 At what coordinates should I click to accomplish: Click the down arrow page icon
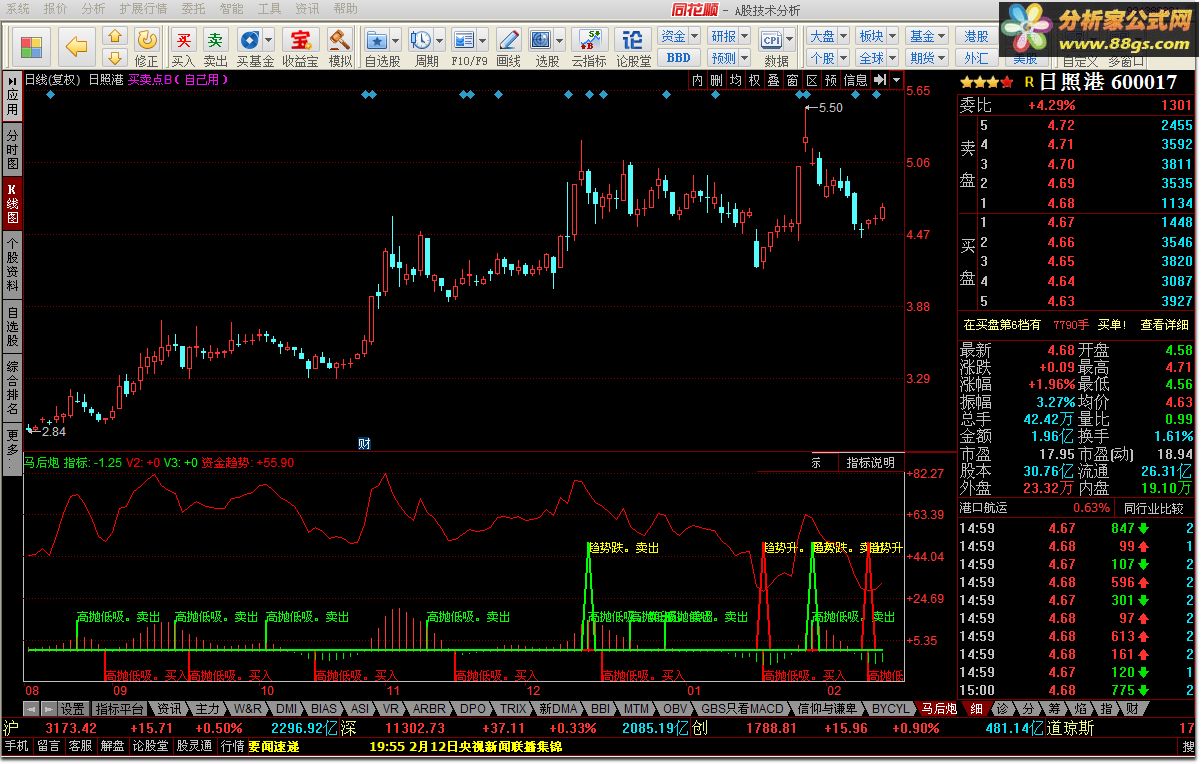[x=114, y=57]
